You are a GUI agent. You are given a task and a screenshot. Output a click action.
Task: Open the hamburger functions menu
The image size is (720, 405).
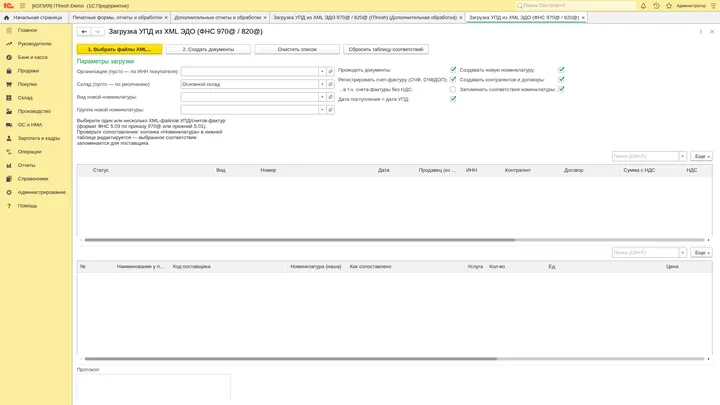[22, 6]
